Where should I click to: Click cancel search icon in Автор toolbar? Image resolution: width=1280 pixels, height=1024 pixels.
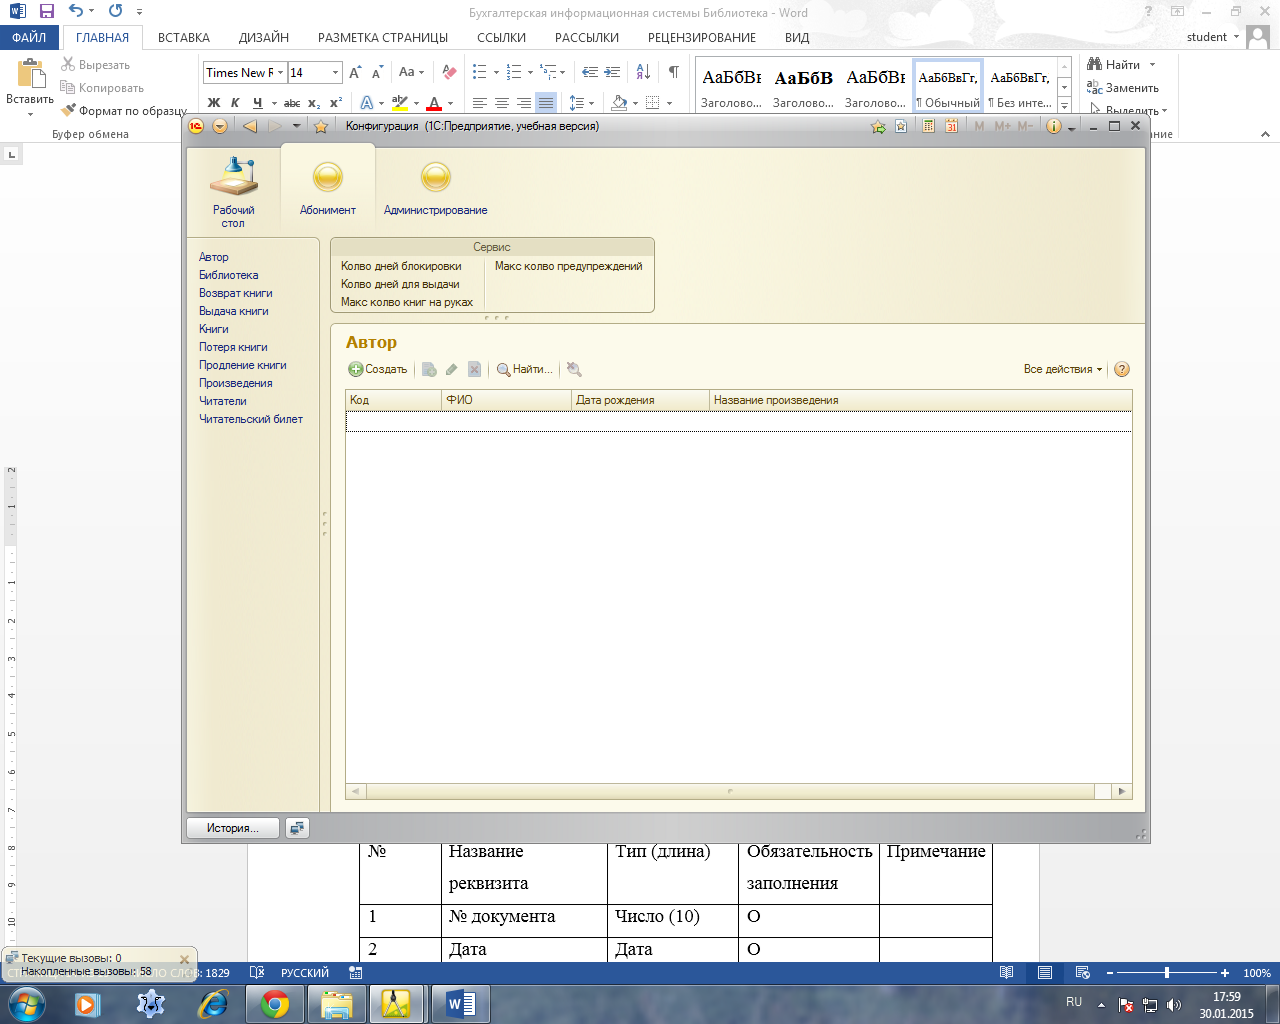[574, 369]
